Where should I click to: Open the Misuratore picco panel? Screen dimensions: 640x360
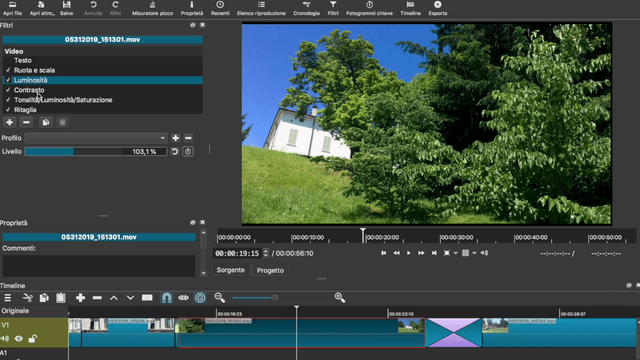[152, 8]
